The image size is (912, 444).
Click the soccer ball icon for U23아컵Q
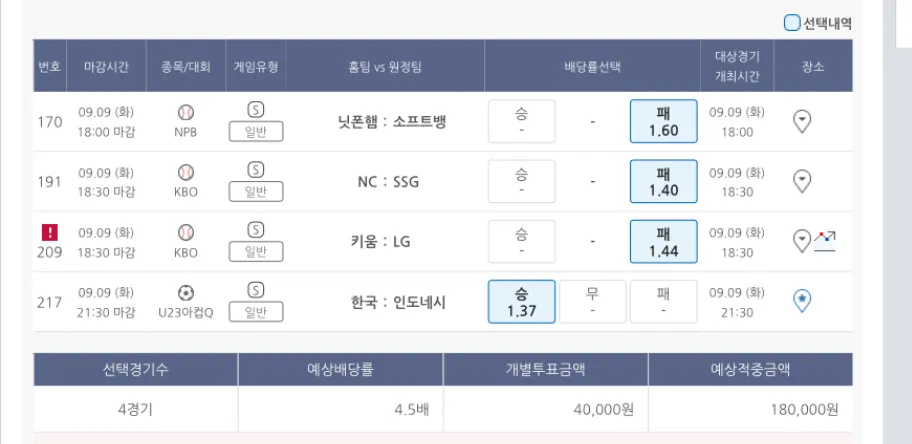[185, 293]
